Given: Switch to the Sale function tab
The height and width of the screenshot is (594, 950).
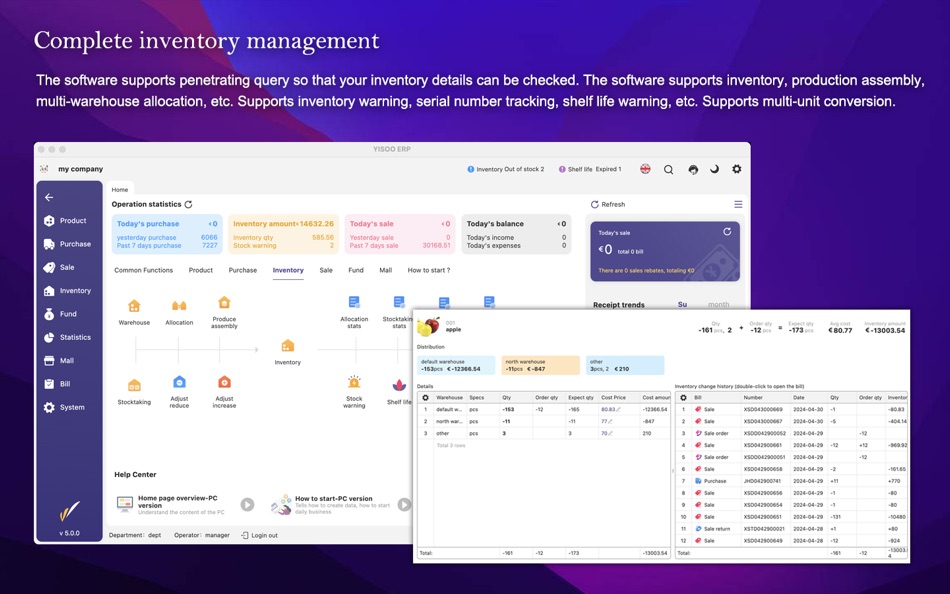Looking at the screenshot, I should [326, 270].
